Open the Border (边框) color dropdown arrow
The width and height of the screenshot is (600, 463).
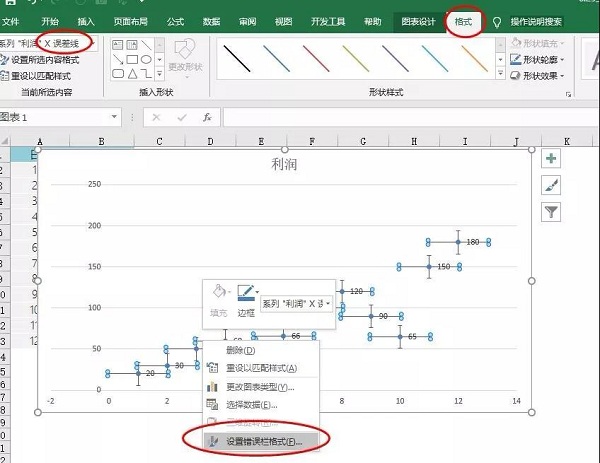(257, 292)
